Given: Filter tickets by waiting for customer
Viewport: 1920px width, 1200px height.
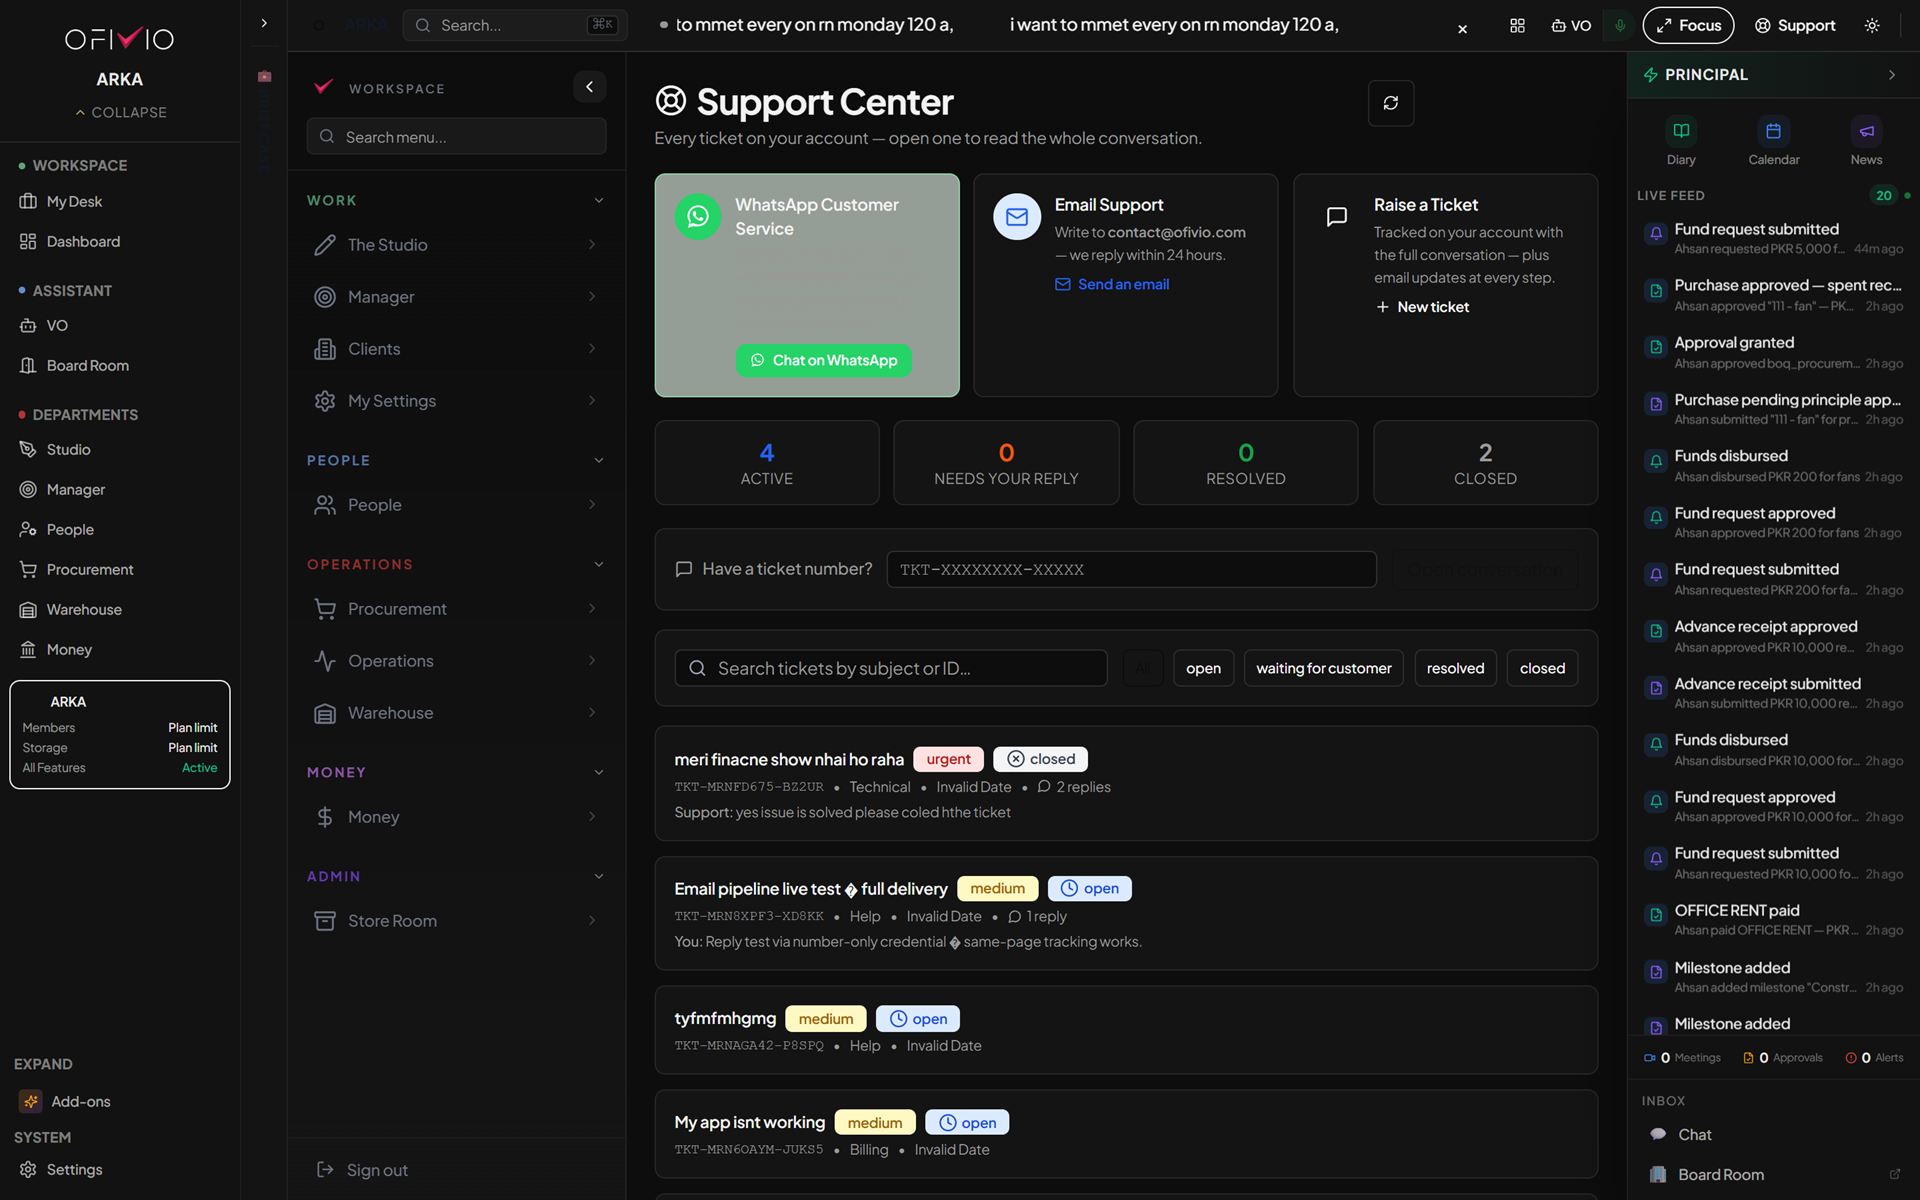Looking at the screenshot, I should (1323, 668).
